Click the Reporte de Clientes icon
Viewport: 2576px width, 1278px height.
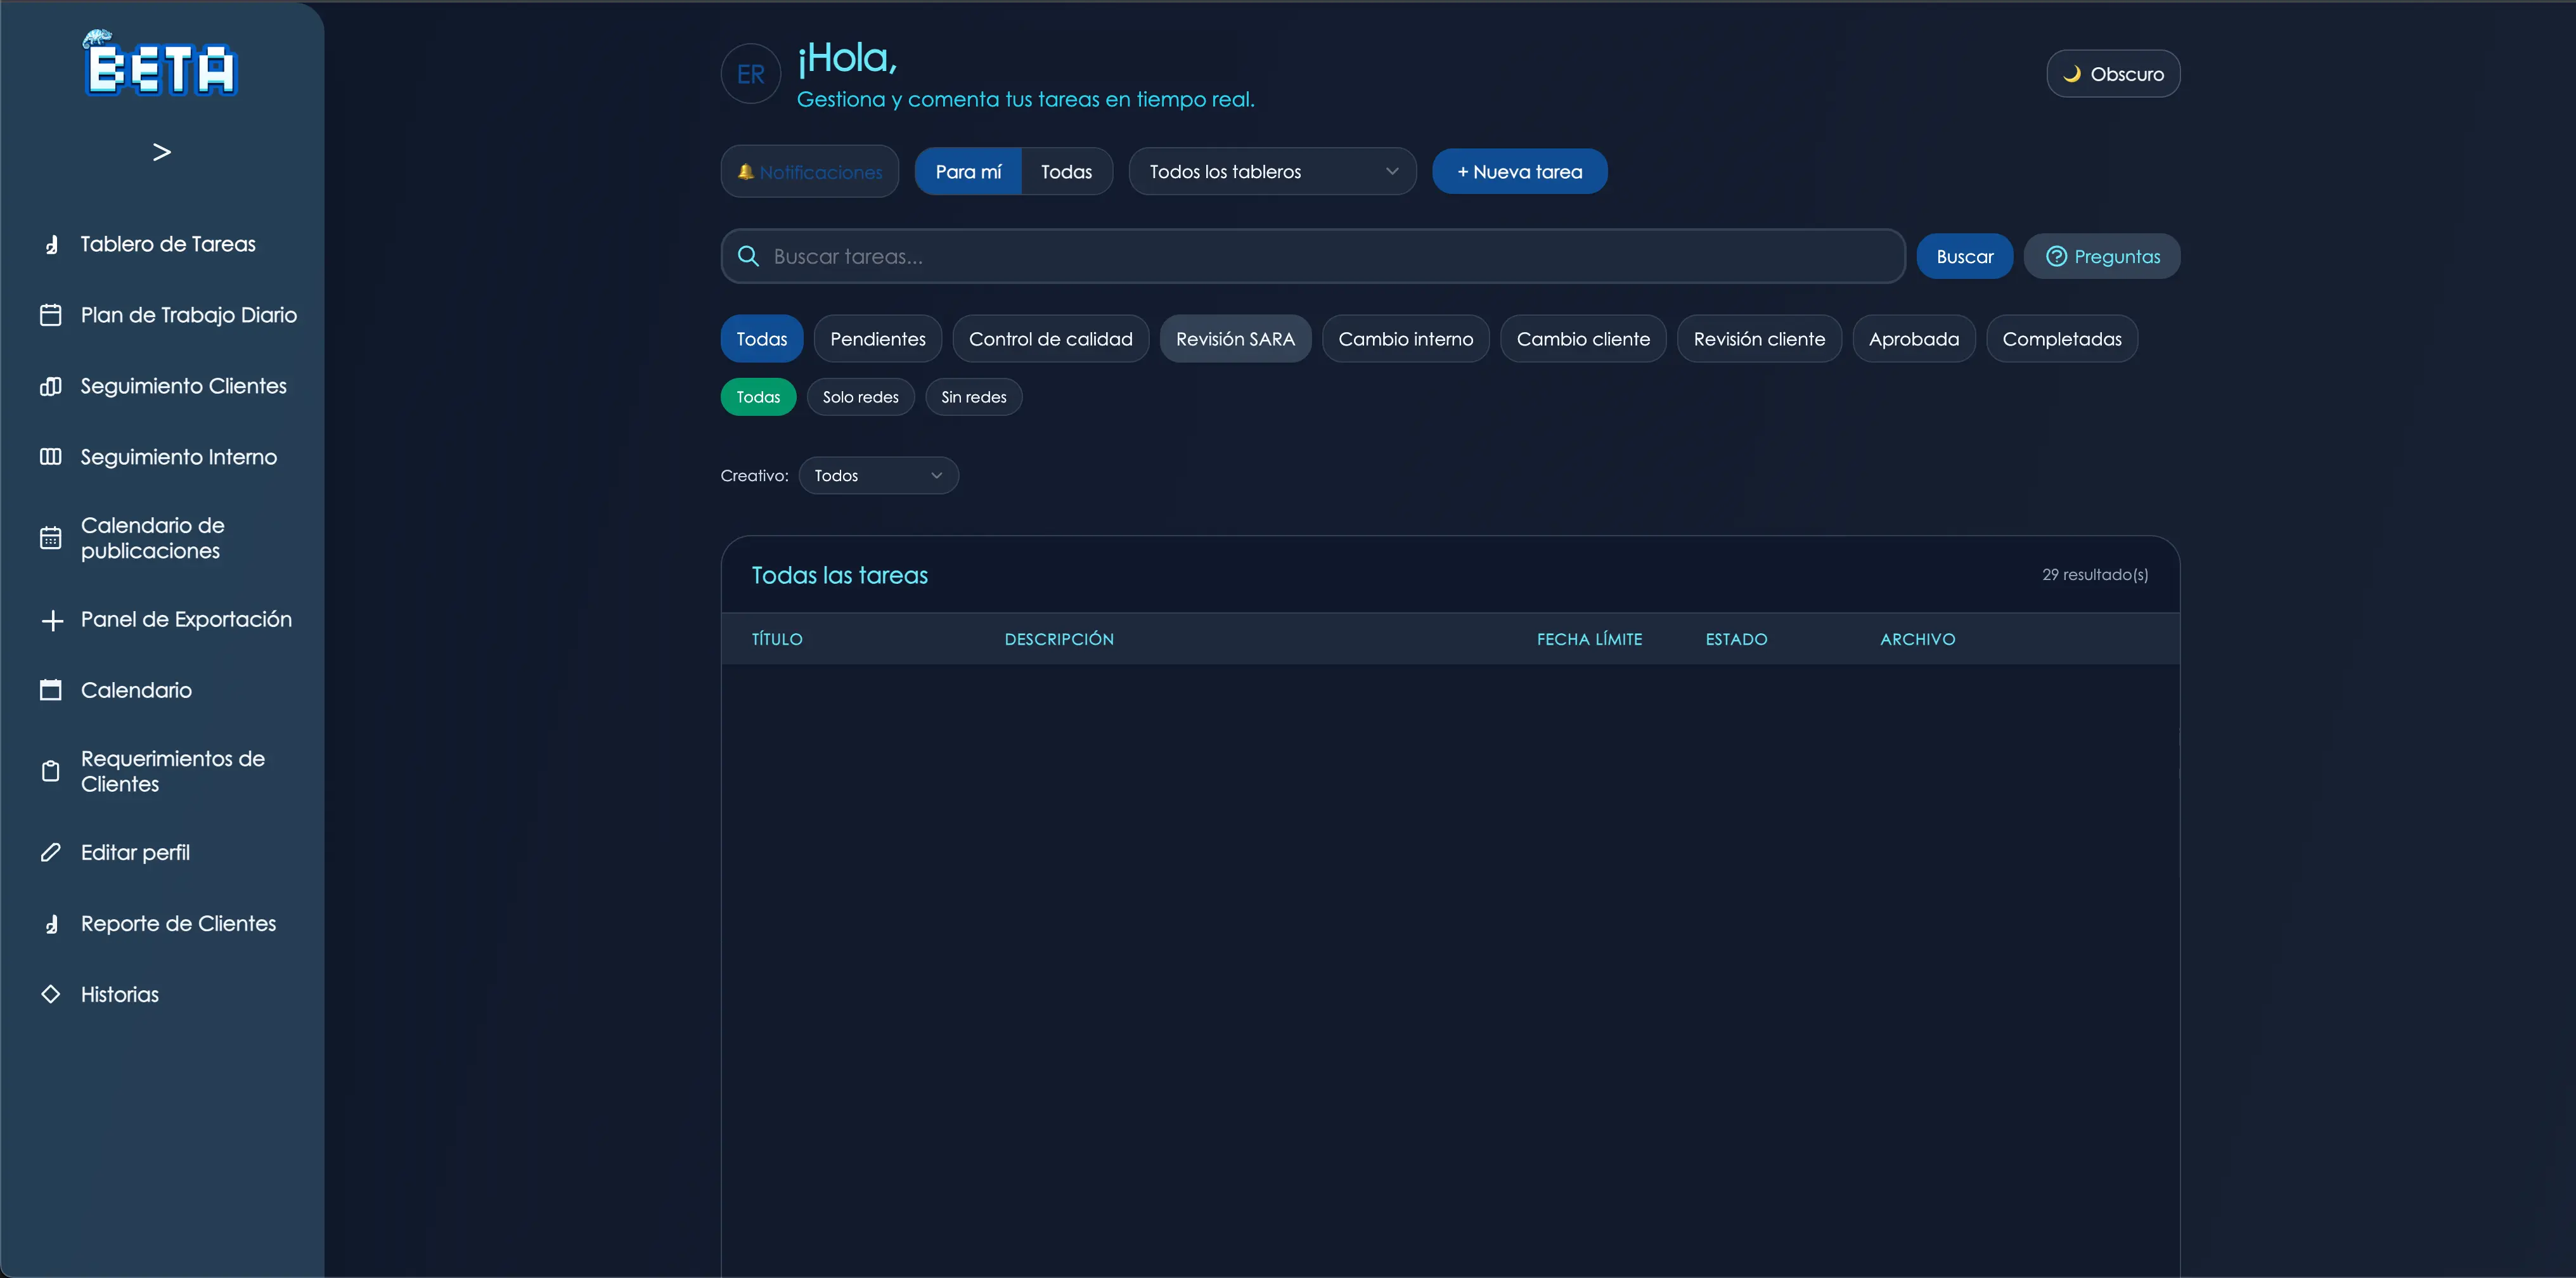[51, 924]
